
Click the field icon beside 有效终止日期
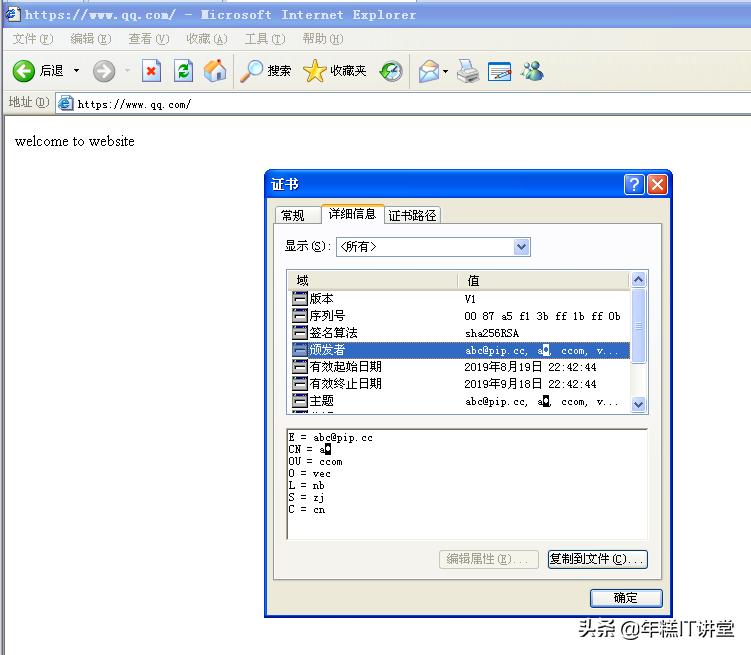coord(300,384)
